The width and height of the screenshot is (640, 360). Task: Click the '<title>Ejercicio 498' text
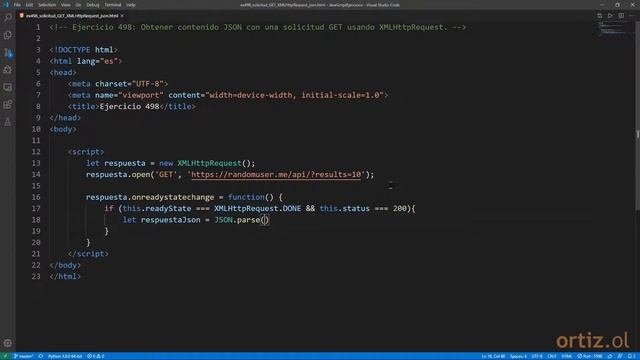pyautogui.click(x=113, y=107)
